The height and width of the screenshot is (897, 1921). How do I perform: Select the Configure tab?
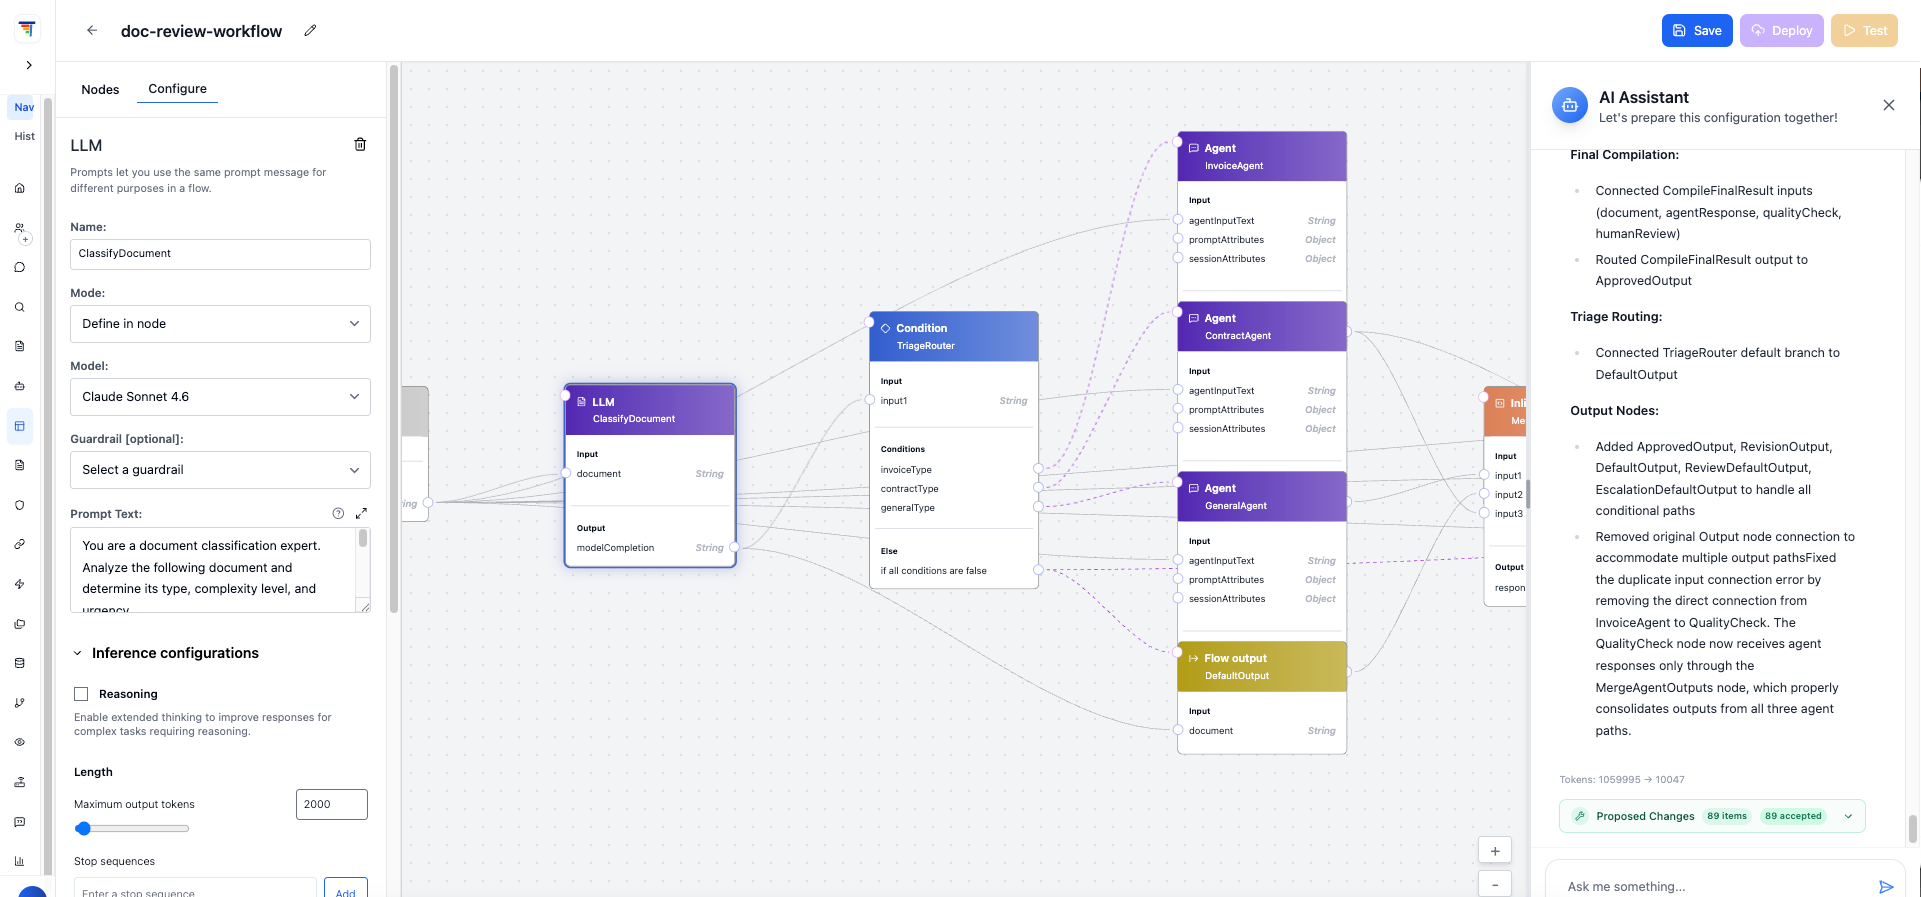(177, 88)
